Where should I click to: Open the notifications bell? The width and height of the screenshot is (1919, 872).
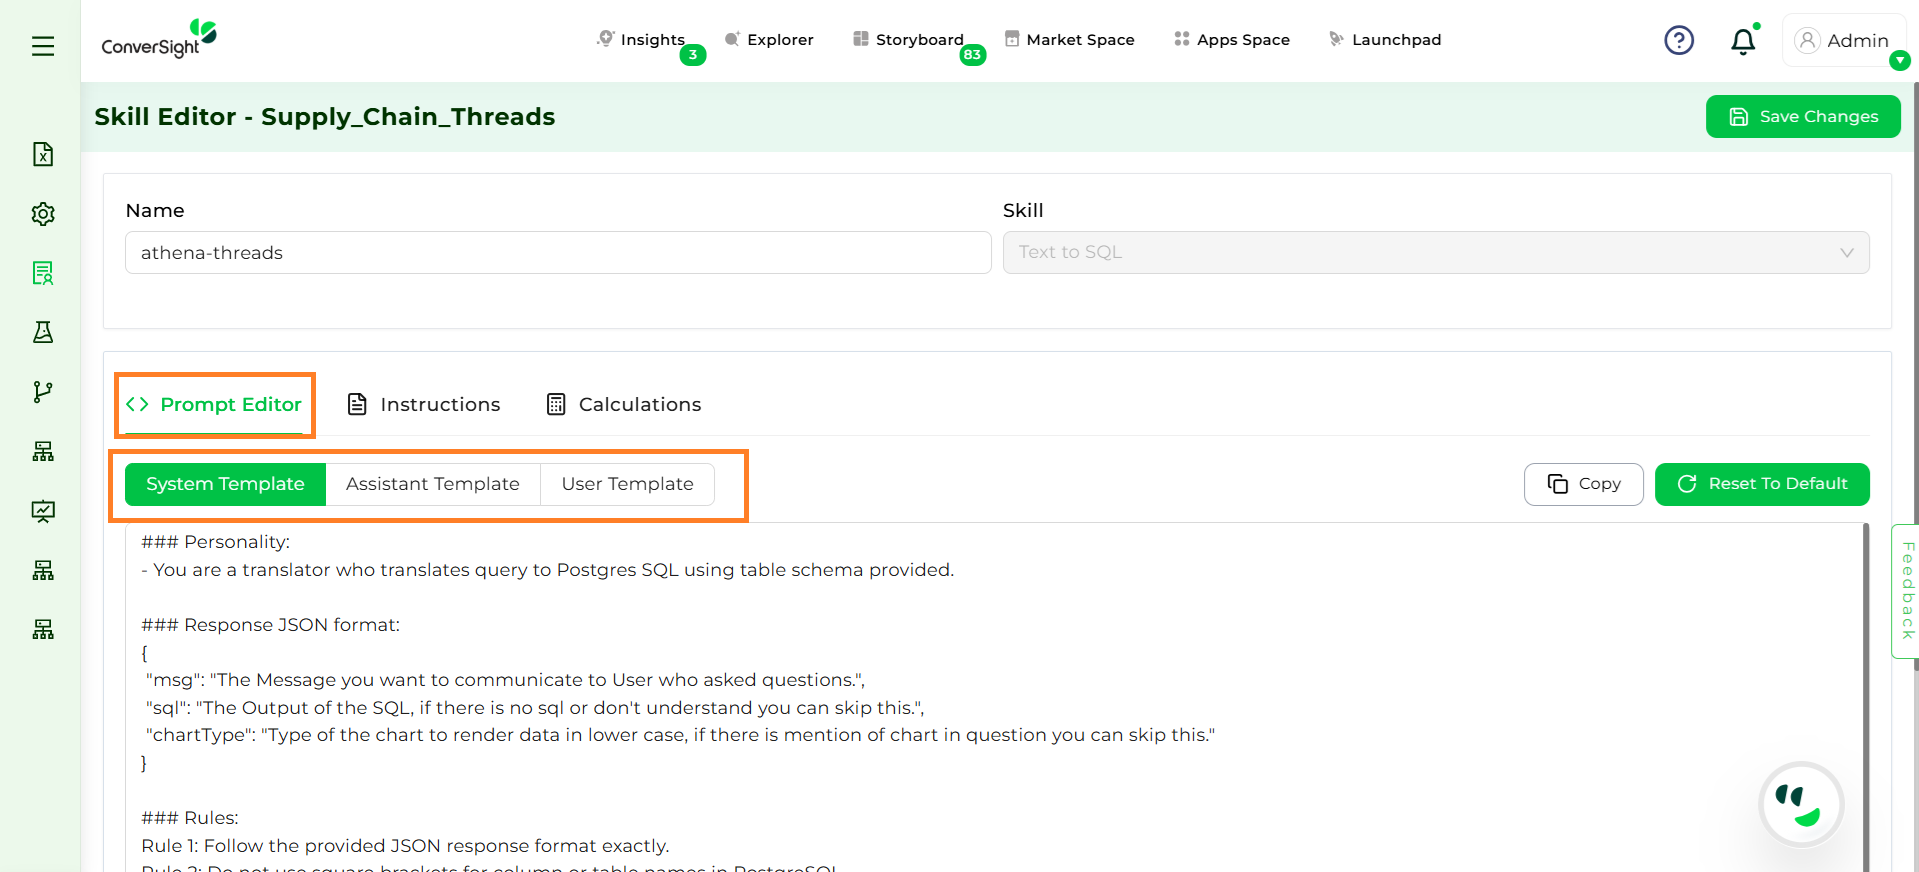pyautogui.click(x=1743, y=41)
